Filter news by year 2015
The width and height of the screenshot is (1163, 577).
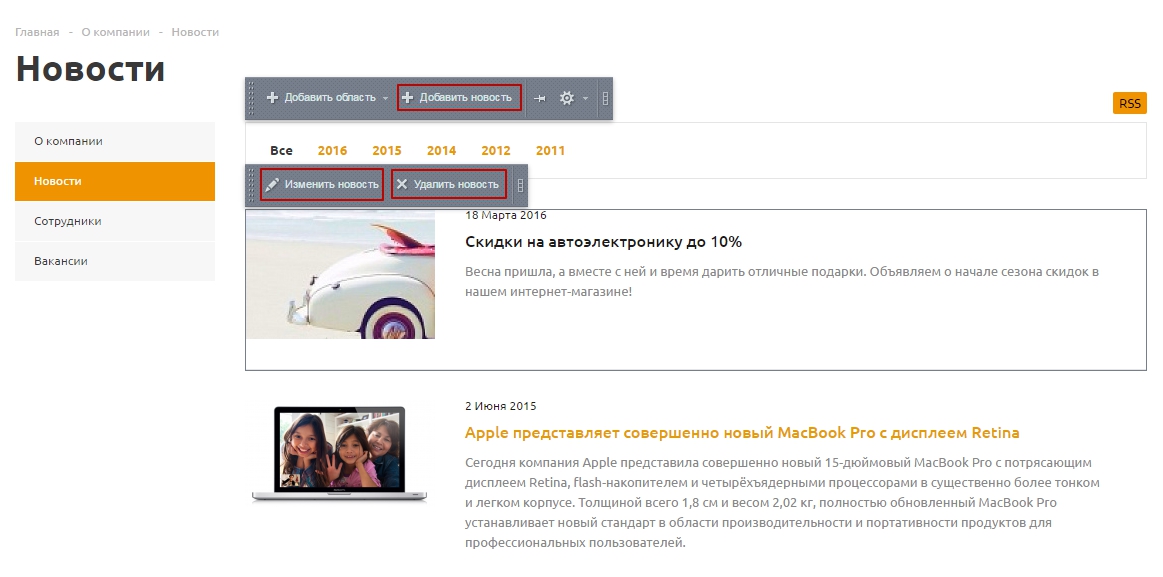[x=386, y=151]
